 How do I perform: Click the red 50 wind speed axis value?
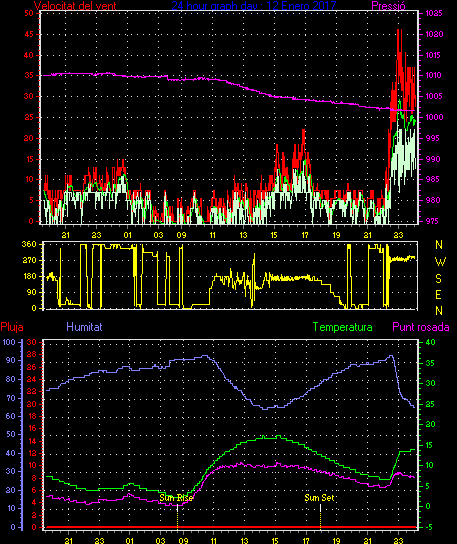point(29,14)
